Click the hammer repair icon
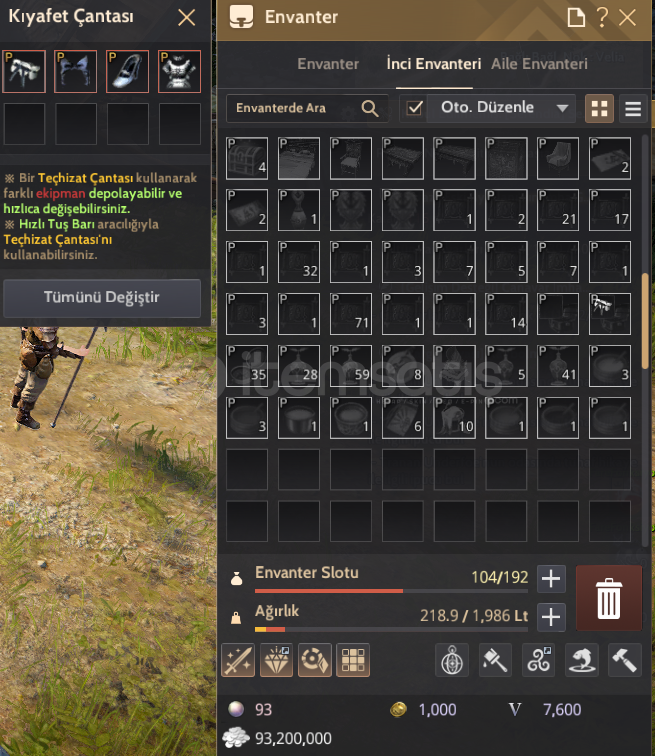This screenshot has width=655, height=756. point(625,660)
